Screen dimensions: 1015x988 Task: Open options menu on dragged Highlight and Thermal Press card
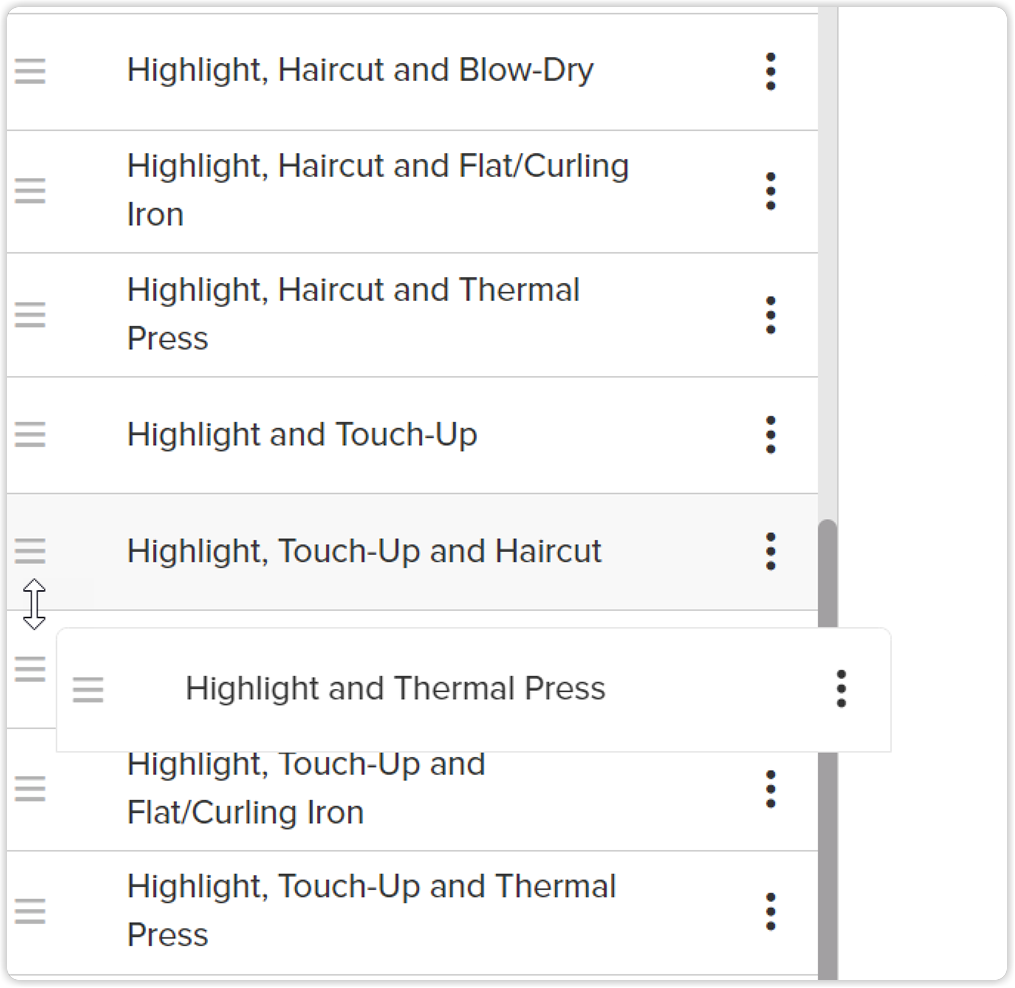pyautogui.click(x=841, y=689)
